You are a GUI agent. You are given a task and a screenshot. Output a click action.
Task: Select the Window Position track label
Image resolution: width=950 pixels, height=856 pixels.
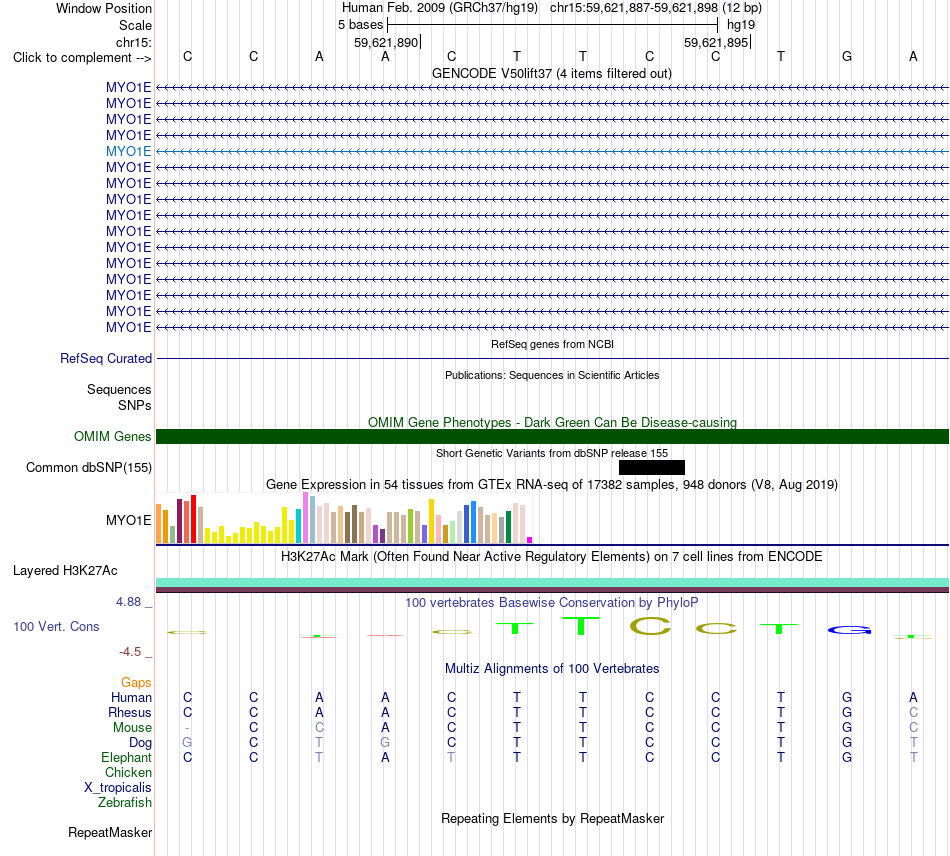point(104,8)
